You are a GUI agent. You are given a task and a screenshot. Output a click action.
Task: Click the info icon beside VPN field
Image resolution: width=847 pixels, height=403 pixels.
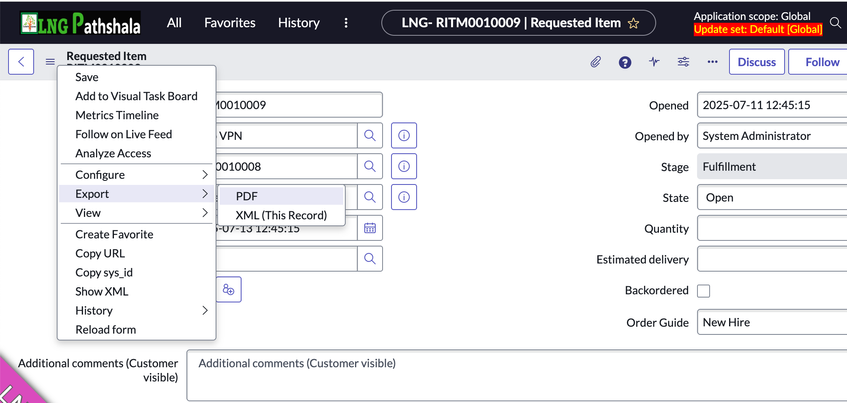tap(404, 136)
